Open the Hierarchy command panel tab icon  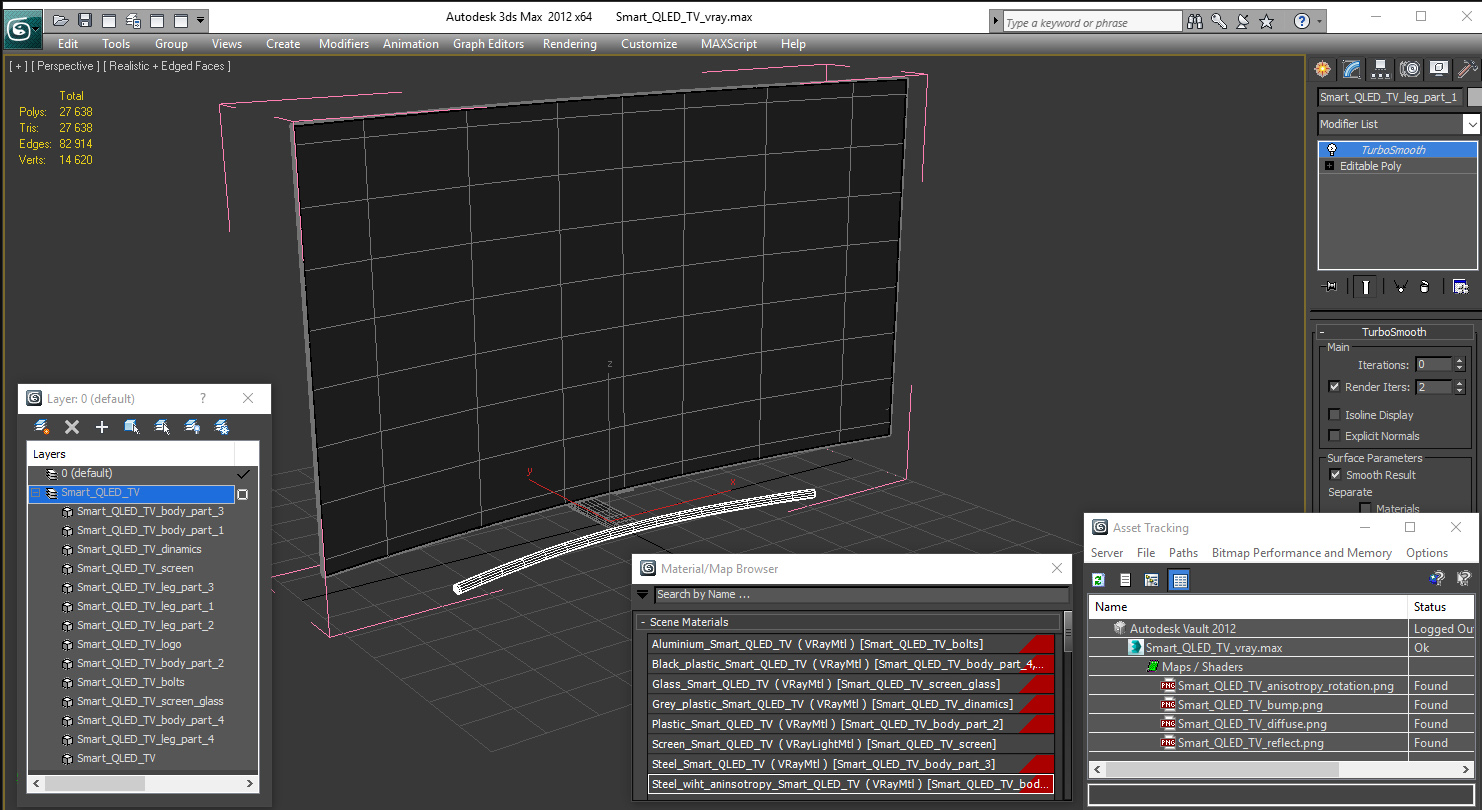(1381, 69)
